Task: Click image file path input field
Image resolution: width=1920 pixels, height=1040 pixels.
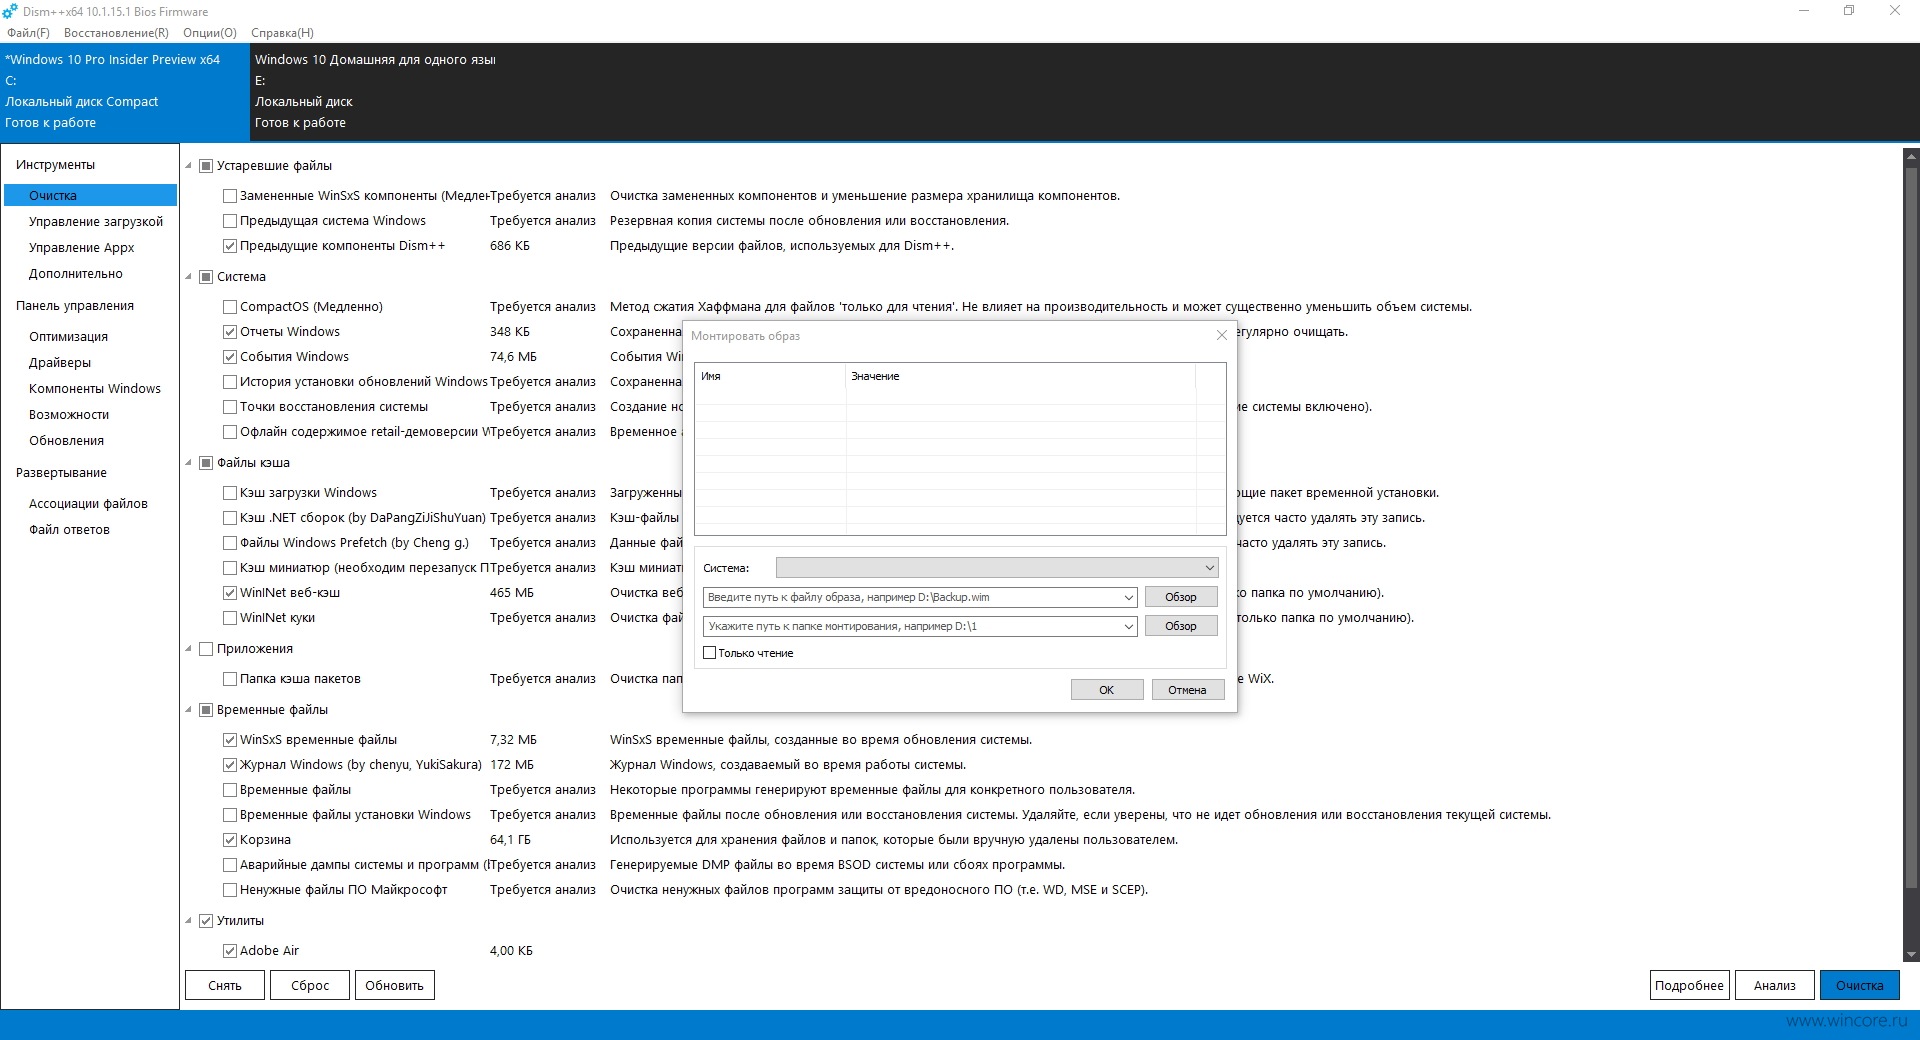Action: 912,597
